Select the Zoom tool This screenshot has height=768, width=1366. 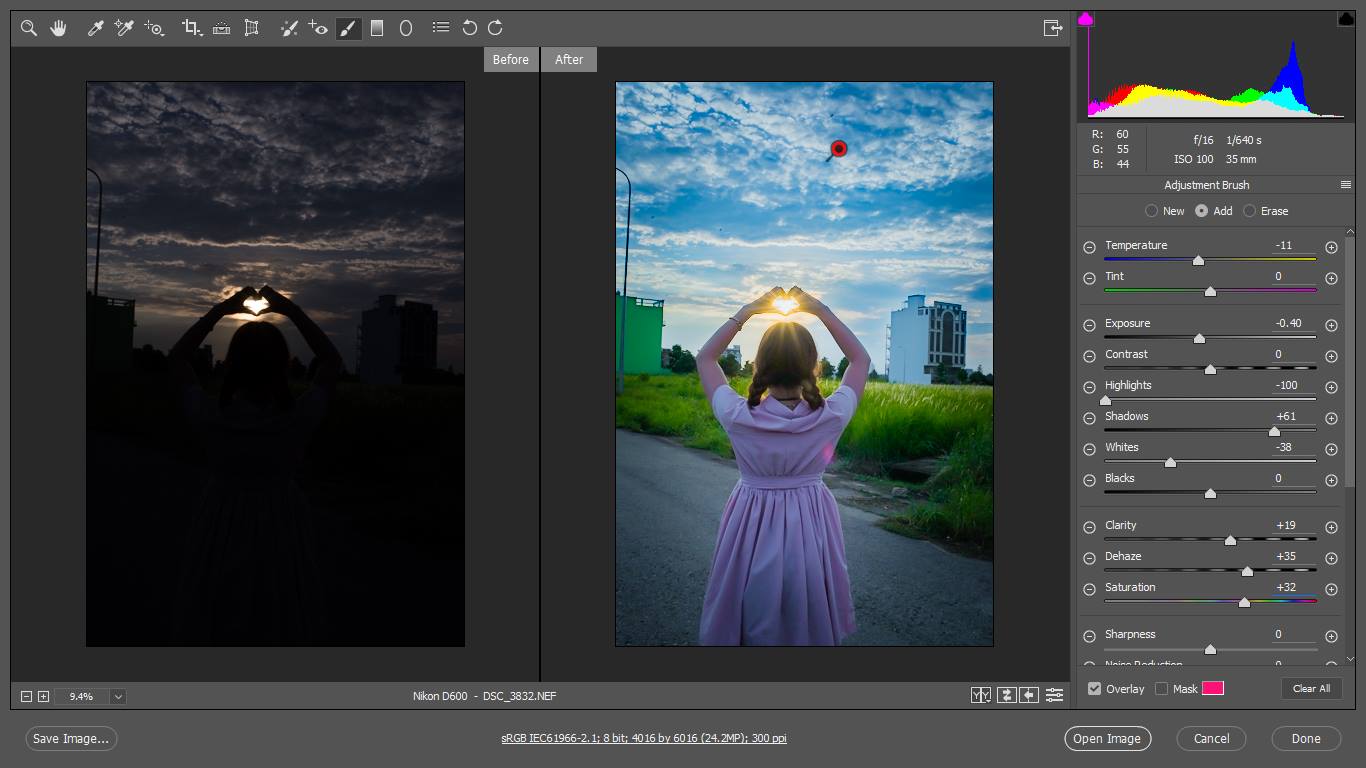(x=29, y=28)
